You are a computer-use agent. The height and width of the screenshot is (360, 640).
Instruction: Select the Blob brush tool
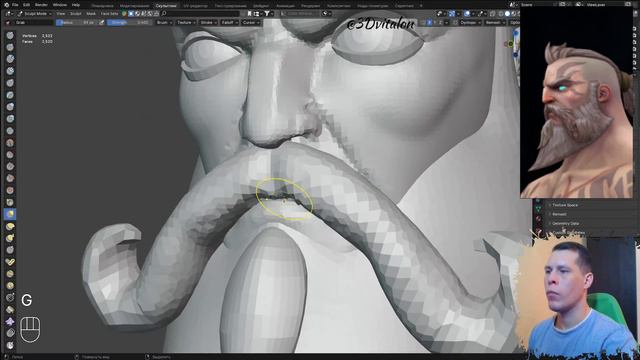click(x=10, y=119)
